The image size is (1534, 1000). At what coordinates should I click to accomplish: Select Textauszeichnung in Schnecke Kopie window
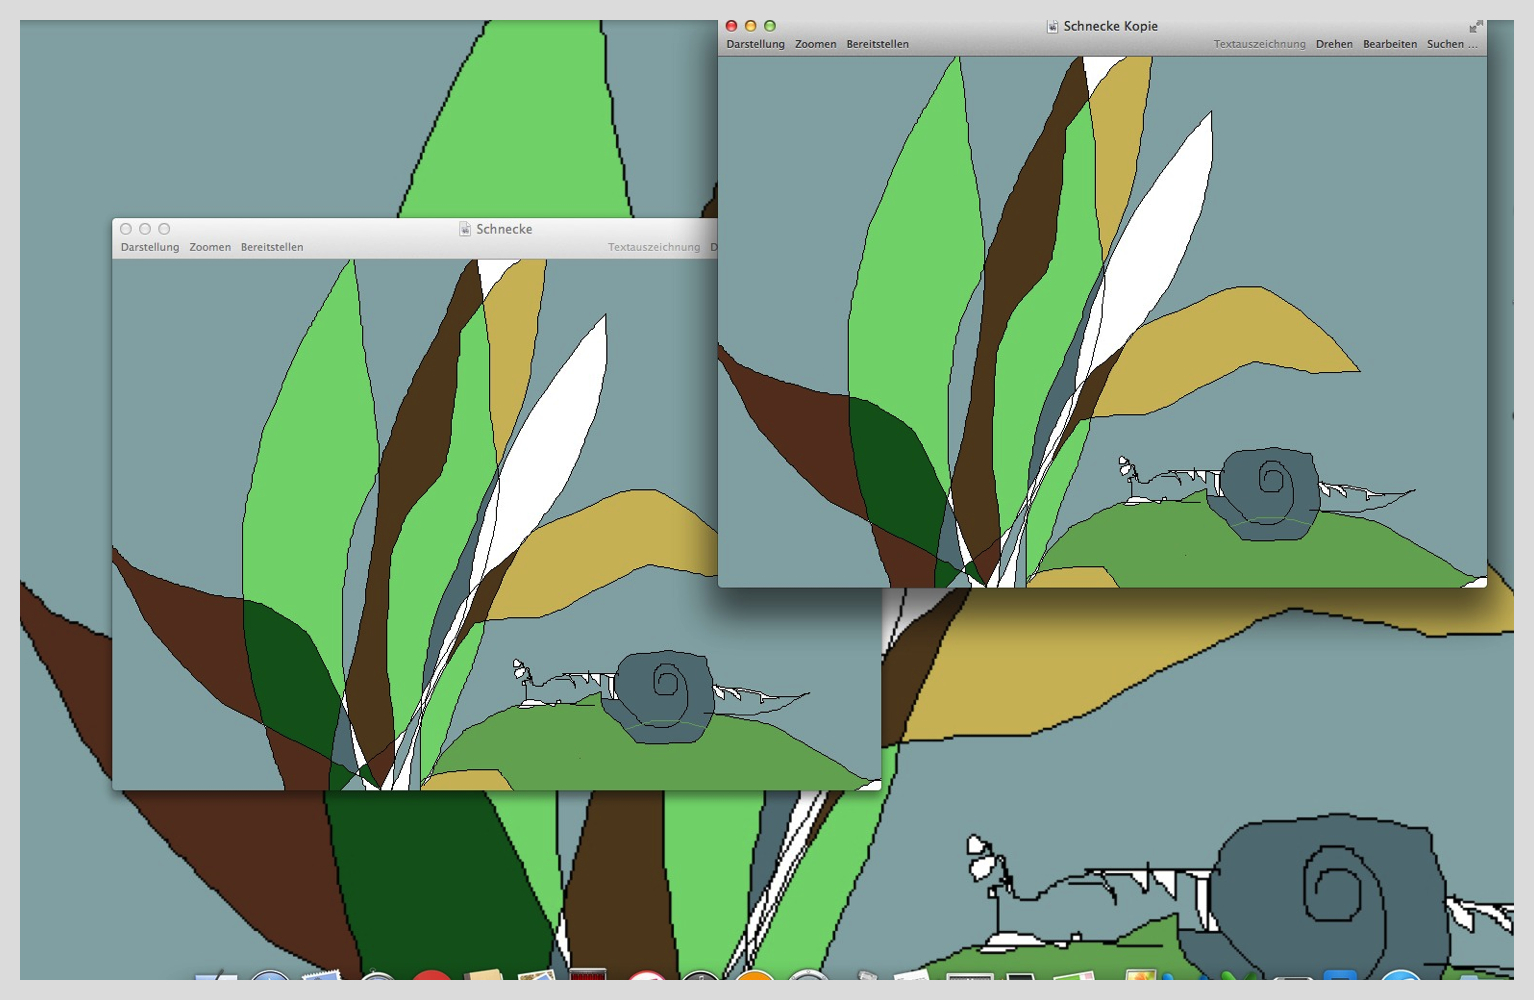[x=1259, y=44]
